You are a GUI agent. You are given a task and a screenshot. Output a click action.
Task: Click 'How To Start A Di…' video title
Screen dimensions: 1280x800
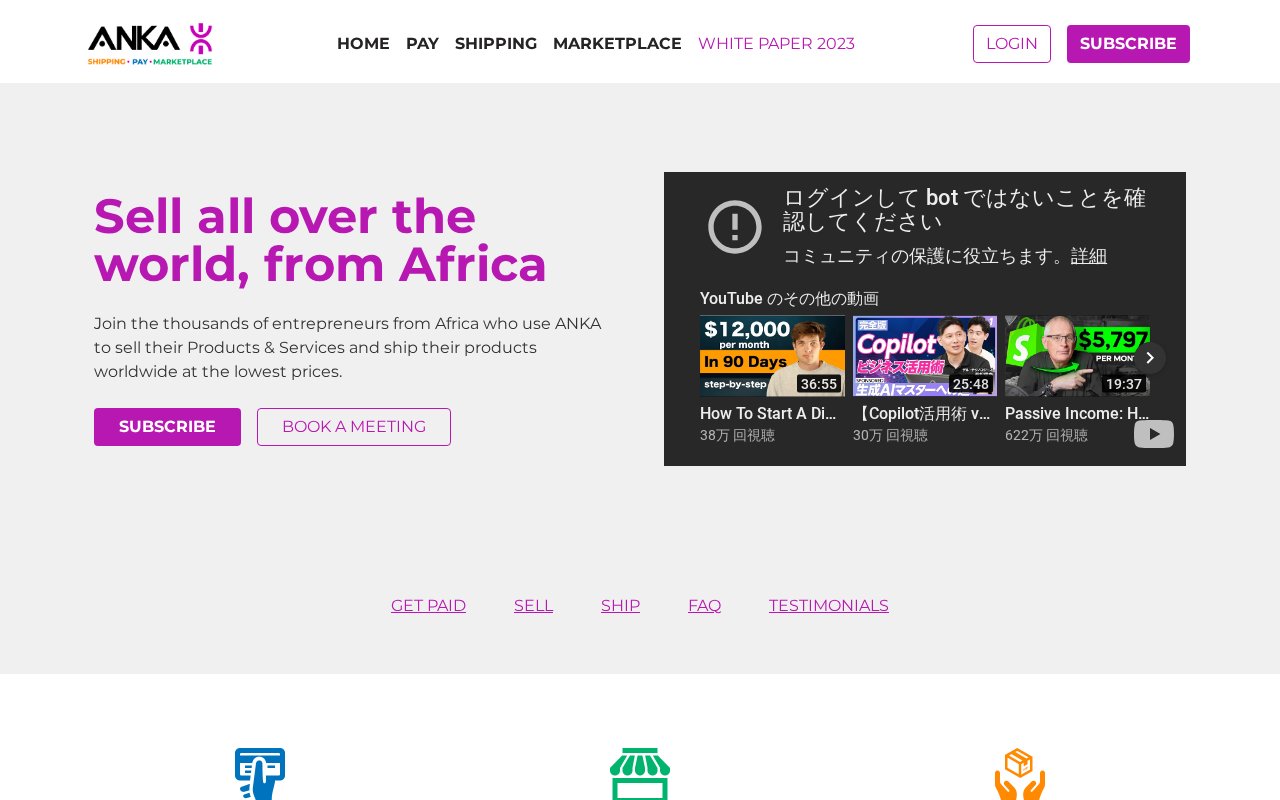point(768,414)
